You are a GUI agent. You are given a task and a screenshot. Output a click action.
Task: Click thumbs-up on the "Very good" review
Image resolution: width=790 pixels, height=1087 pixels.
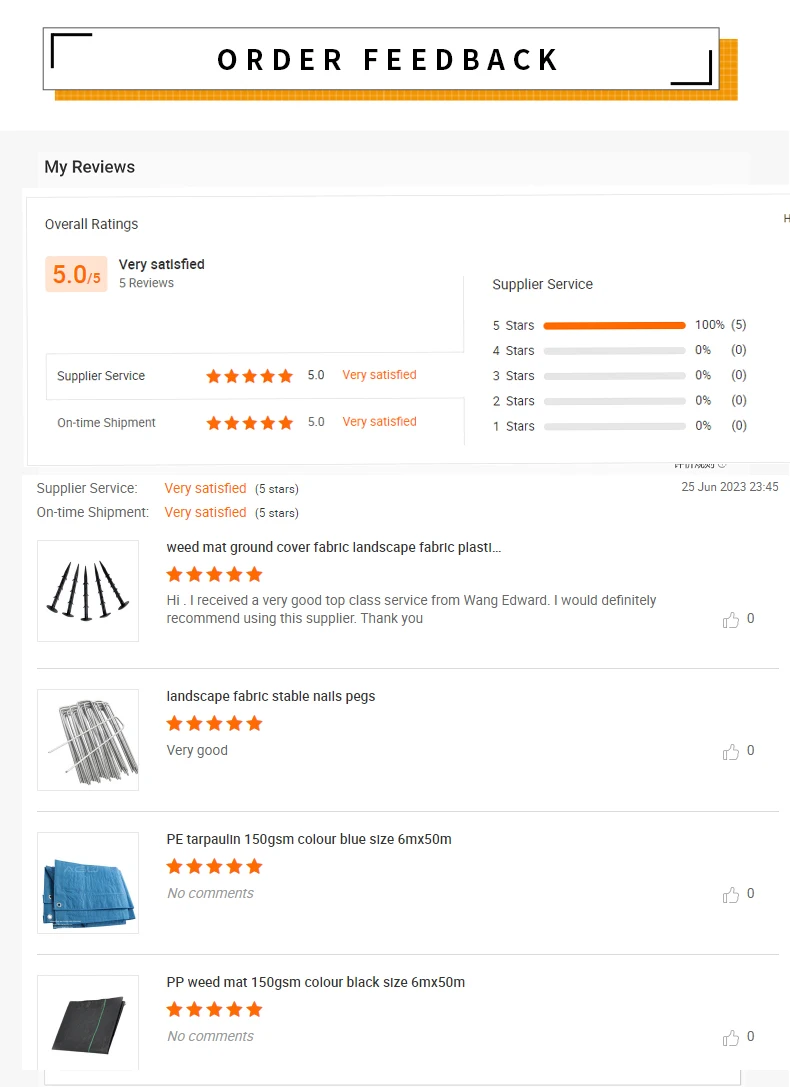pyautogui.click(x=731, y=752)
